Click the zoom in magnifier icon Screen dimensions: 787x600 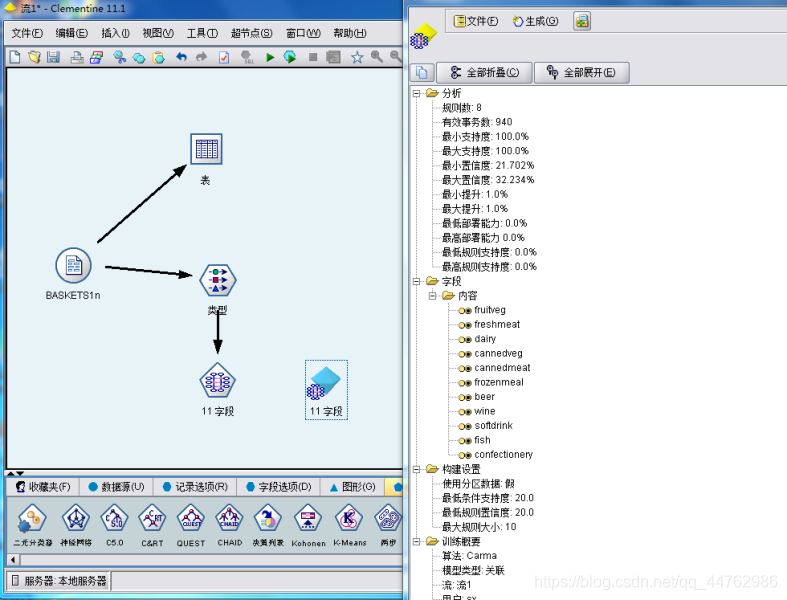point(376,57)
